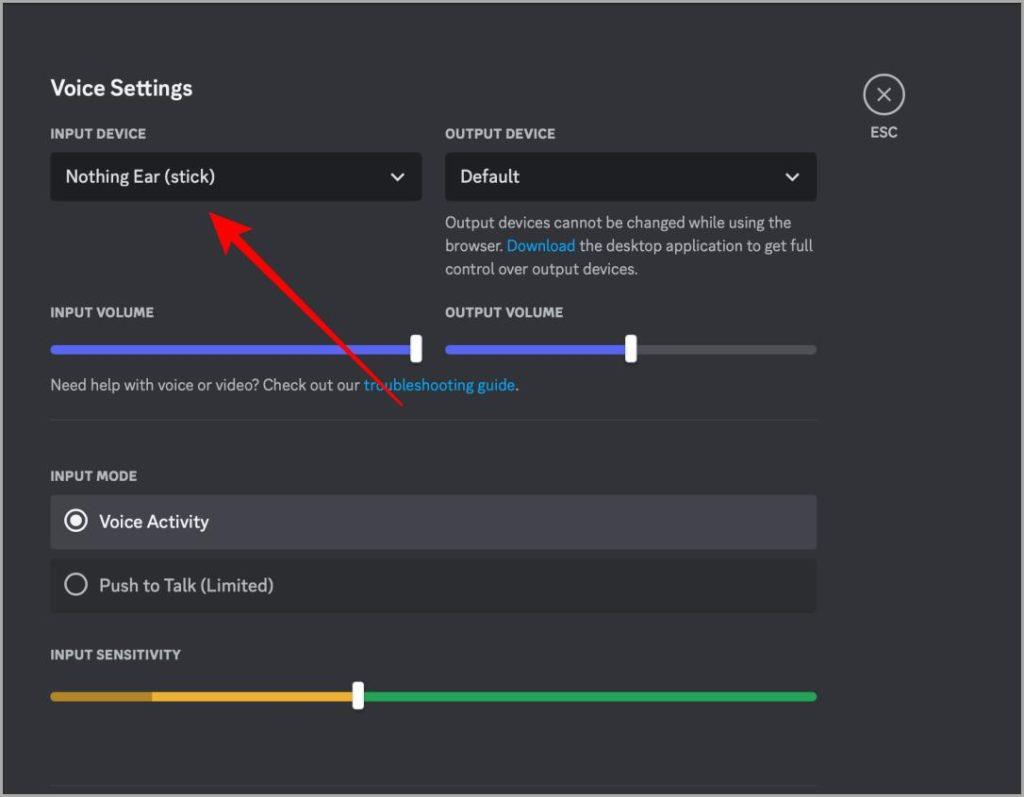Click the ESC label under close icon
This screenshot has width=1024, height=797.
click(x=884, y=132)
